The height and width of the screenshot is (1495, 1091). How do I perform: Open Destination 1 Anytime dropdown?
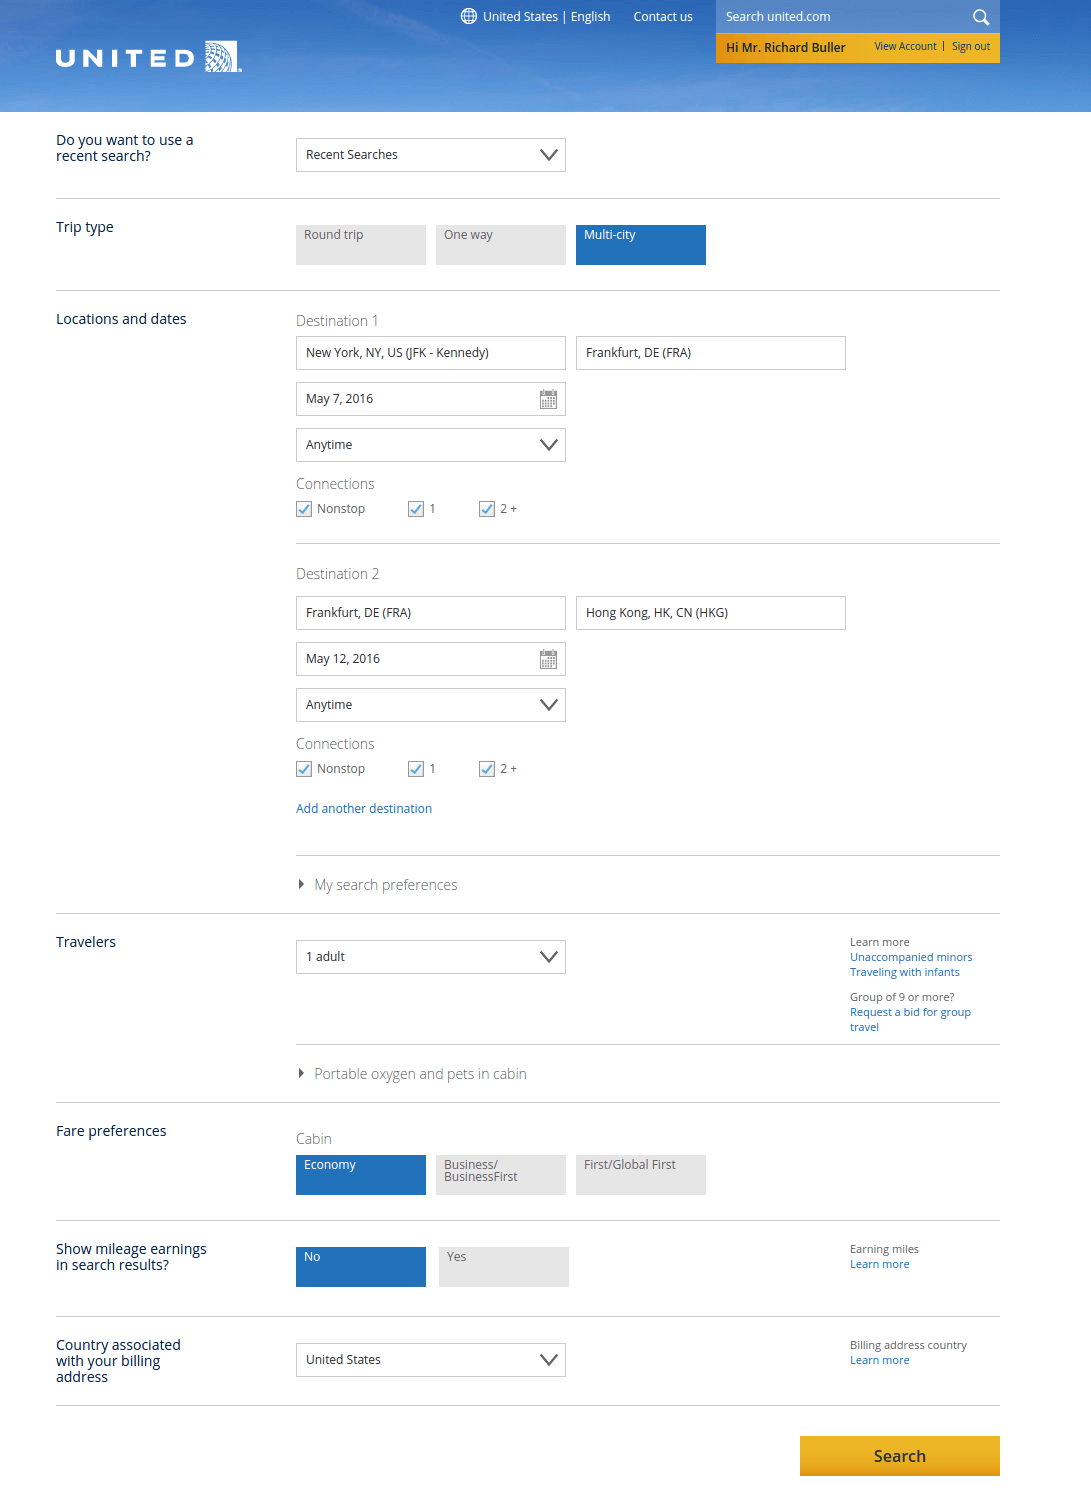click(431, 445)
